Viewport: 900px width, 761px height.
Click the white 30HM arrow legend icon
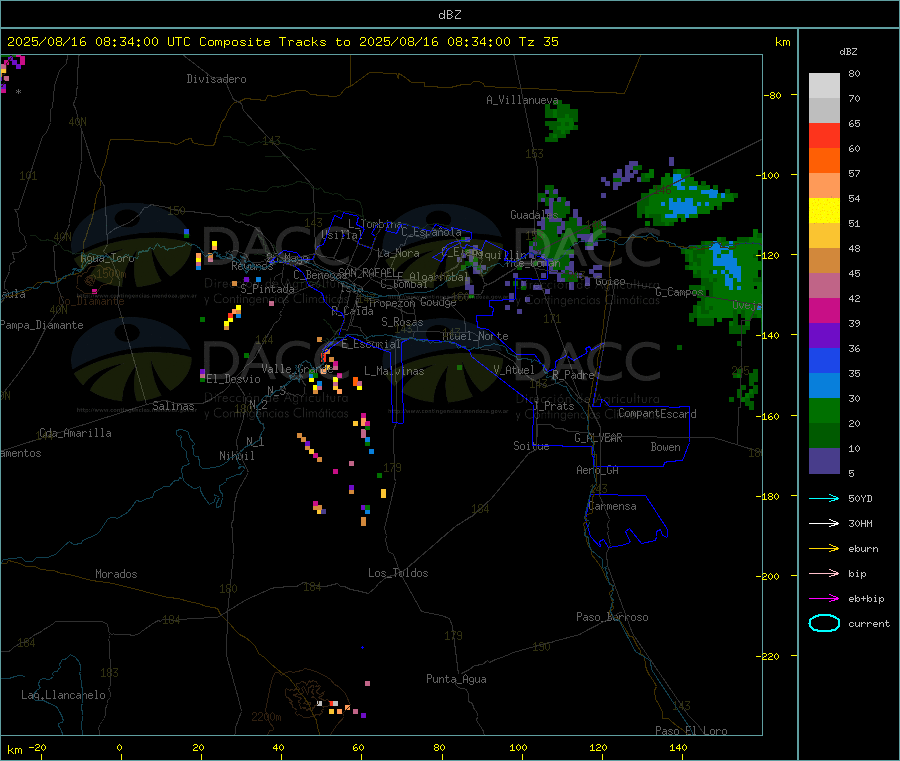(824, 523)
